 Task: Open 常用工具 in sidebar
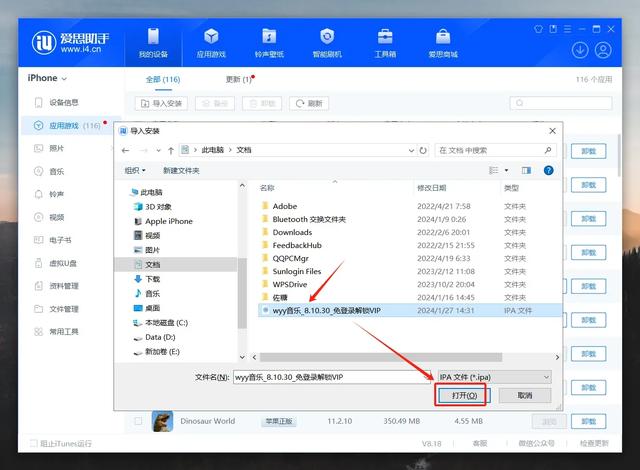click(x=56, y=332)
